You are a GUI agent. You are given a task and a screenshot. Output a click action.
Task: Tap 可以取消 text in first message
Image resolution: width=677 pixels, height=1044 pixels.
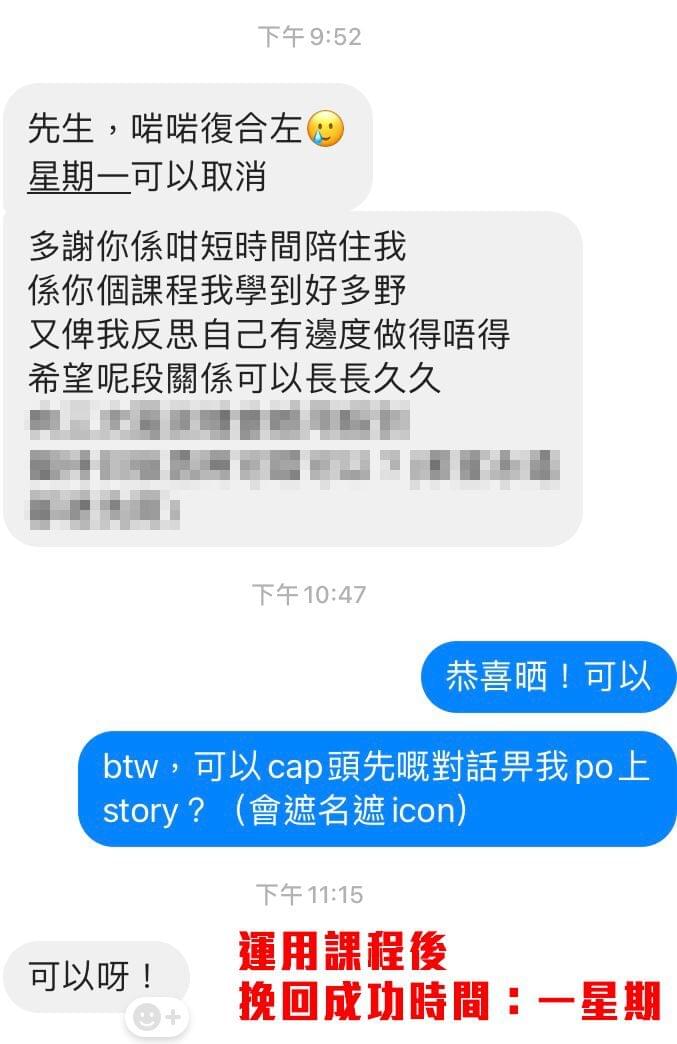coord(198,176)
